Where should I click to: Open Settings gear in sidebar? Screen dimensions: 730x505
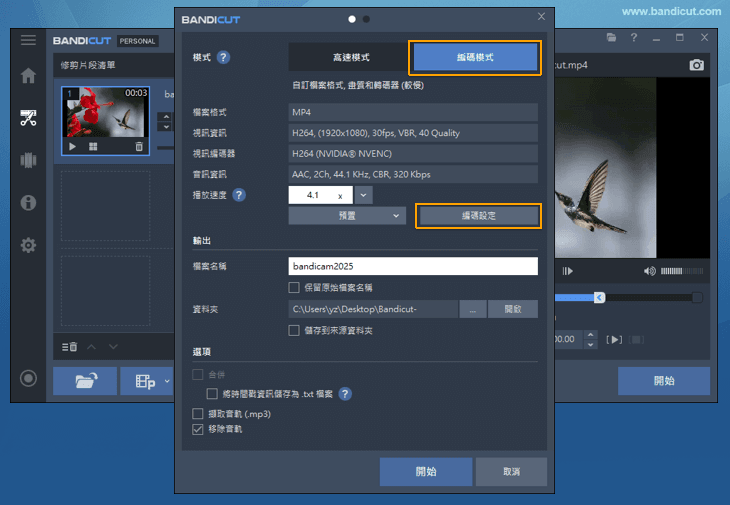point(28,245)
